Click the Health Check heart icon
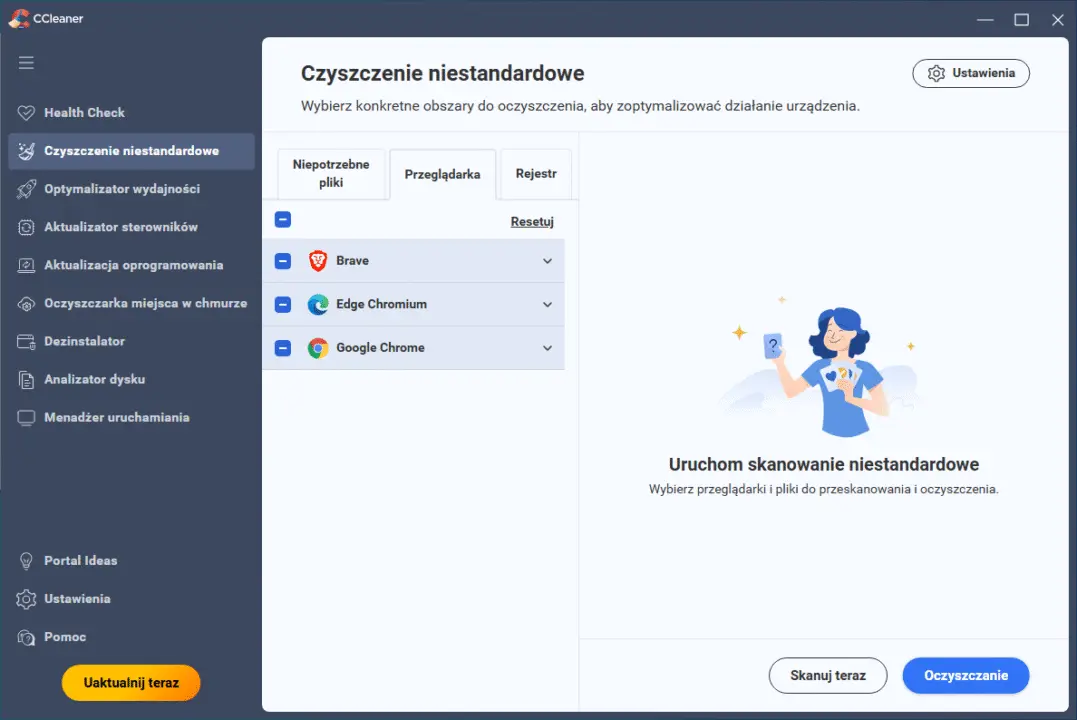The image size is (1077, 720). [x=27, y=113]
